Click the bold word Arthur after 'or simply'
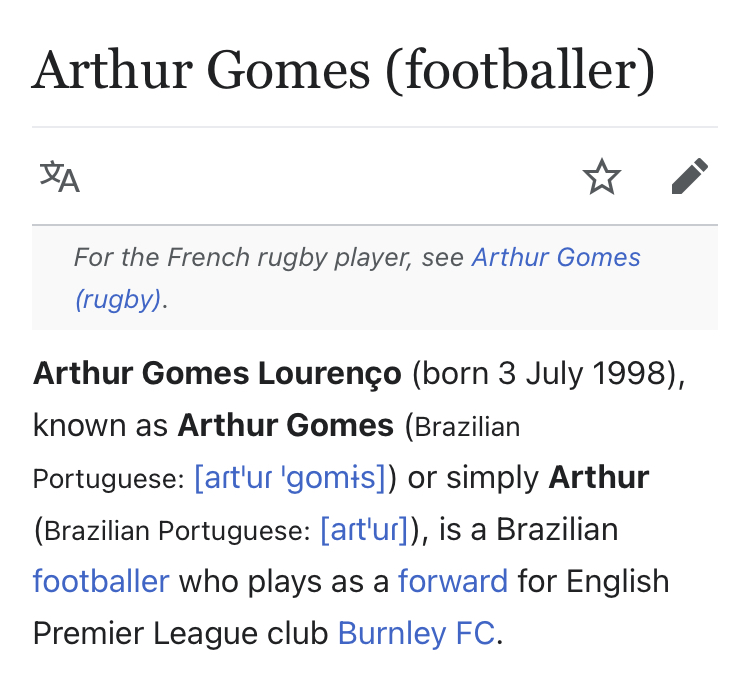The width and height of the screenshot is (750, 679). click(598, 478)
